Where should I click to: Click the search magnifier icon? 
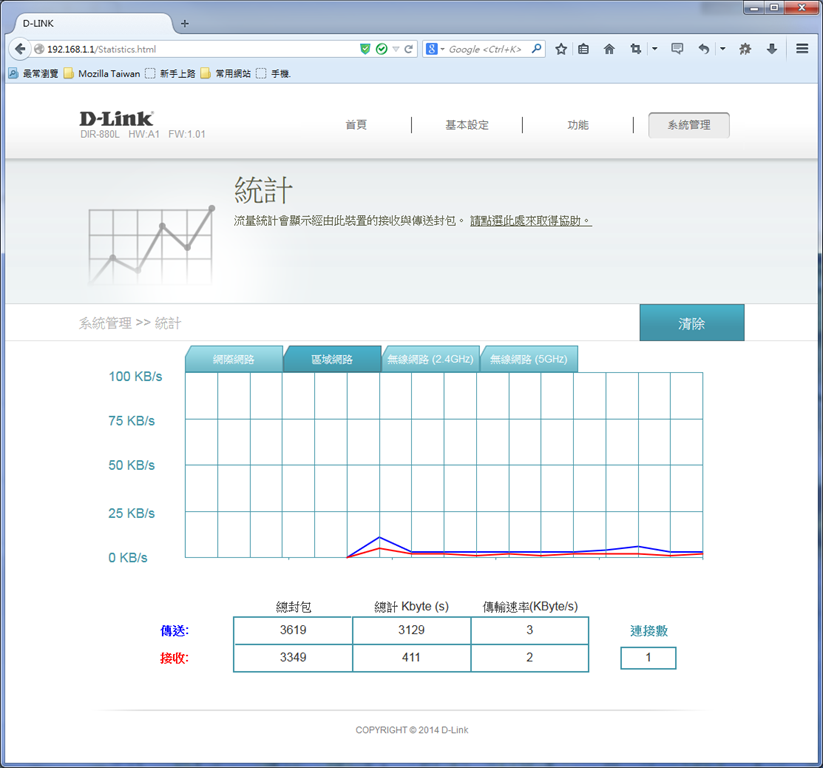[536, 49]
